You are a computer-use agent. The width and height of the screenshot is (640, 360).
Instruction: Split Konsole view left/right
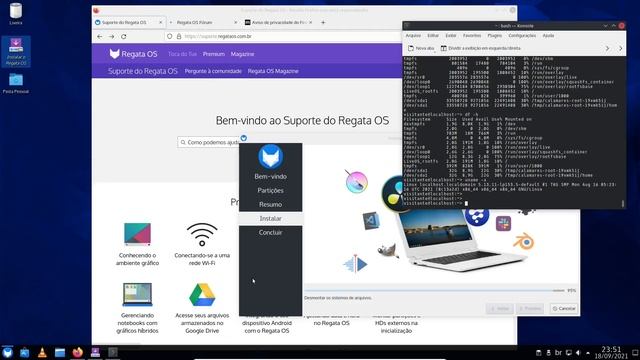[480, 48]
